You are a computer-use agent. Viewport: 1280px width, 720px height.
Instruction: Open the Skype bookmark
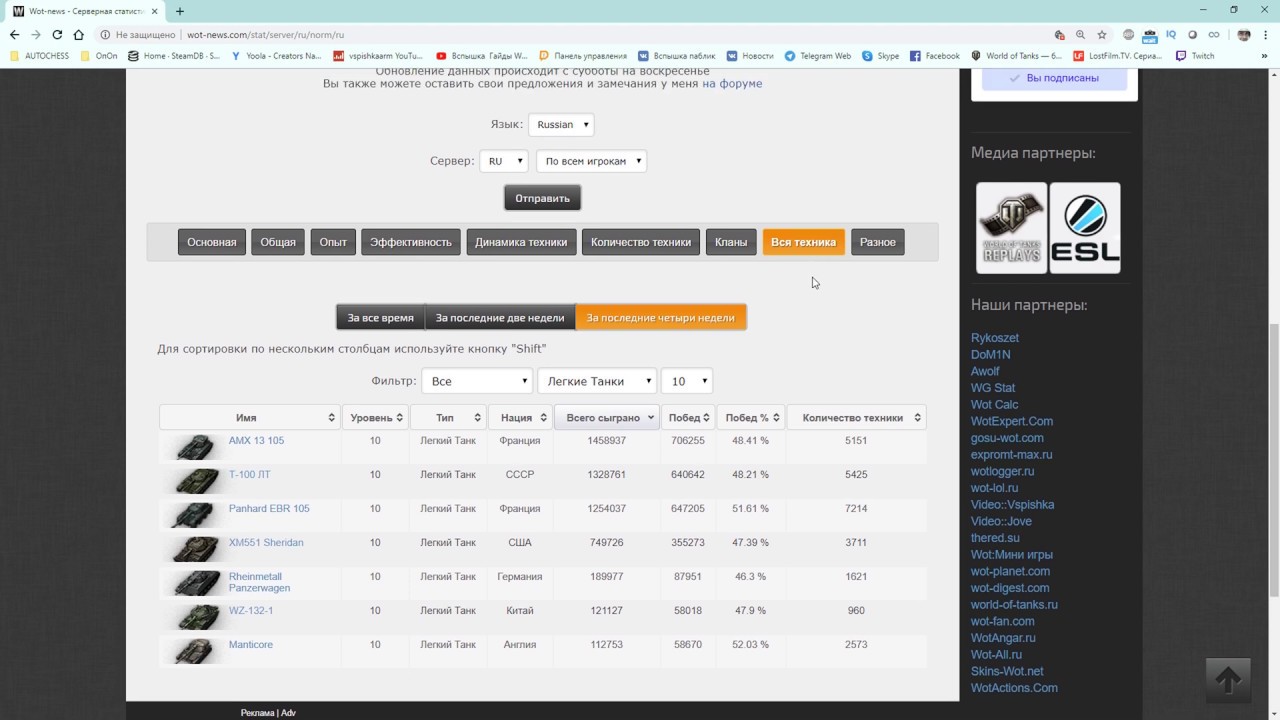pyautogui.click(x=880, y=56)
